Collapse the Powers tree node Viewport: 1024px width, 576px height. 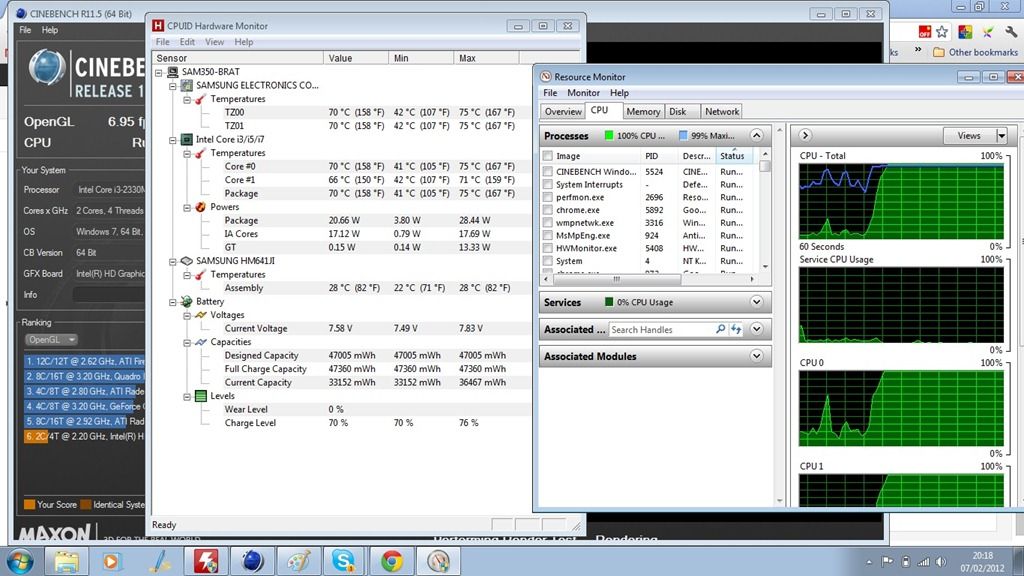[187, 207]
